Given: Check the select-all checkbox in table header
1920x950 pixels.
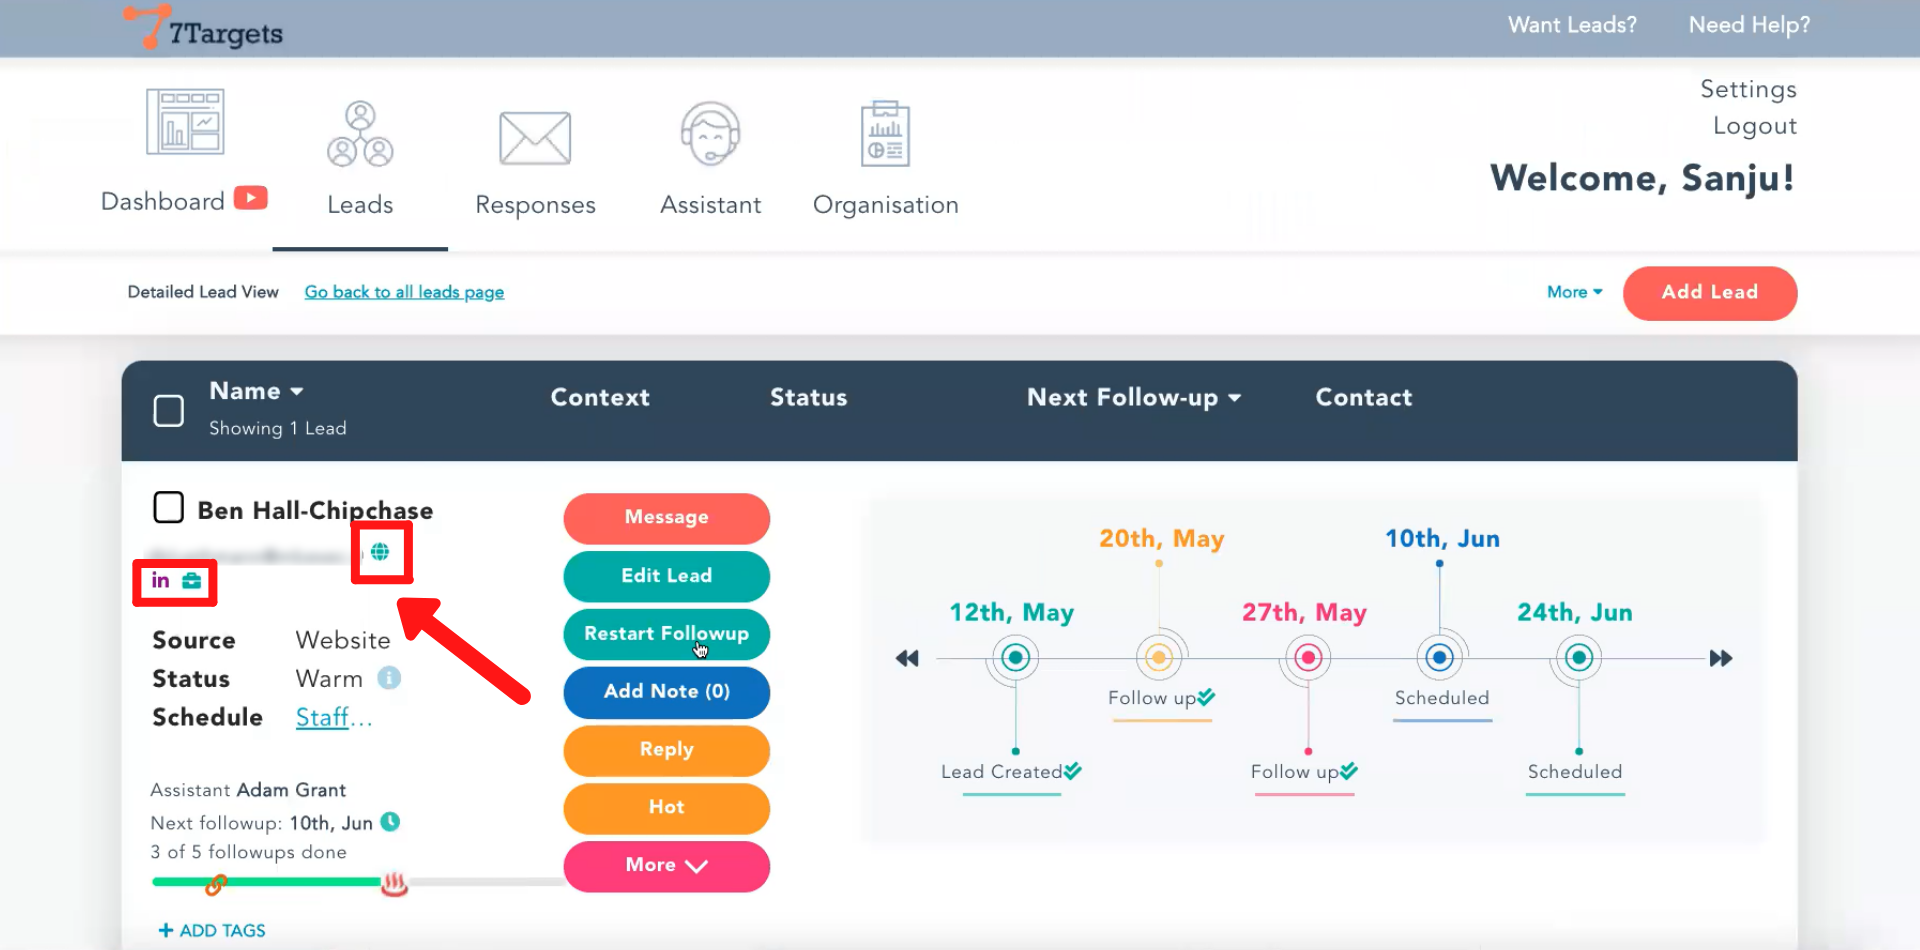Looking at the screenshot, I should click(169, 410).
